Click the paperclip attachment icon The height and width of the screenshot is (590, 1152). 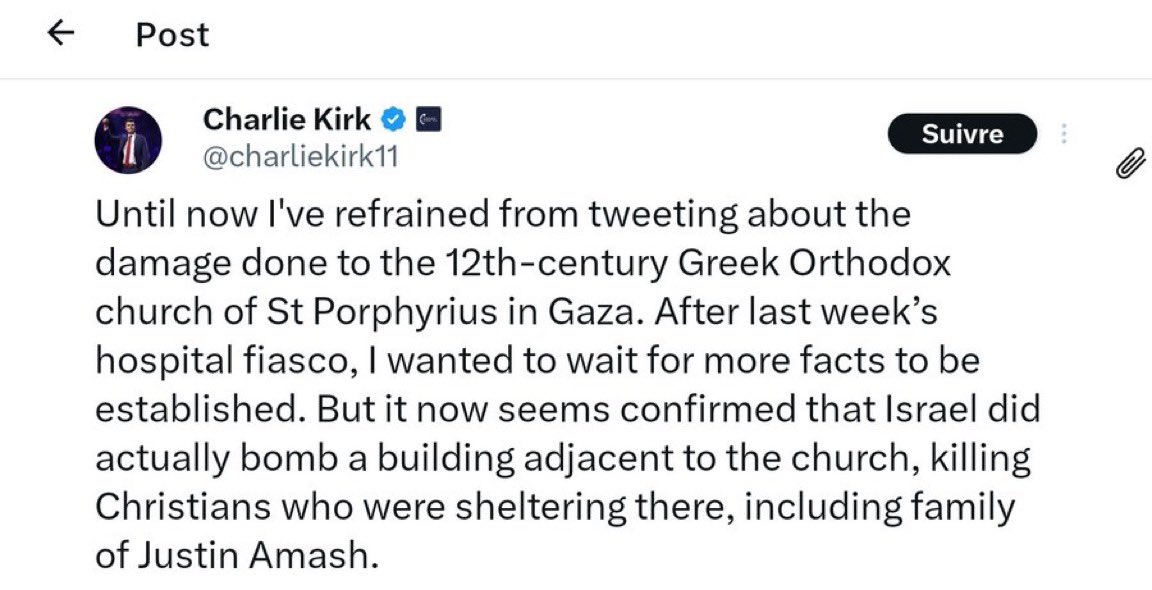(x=1129, y=163)
